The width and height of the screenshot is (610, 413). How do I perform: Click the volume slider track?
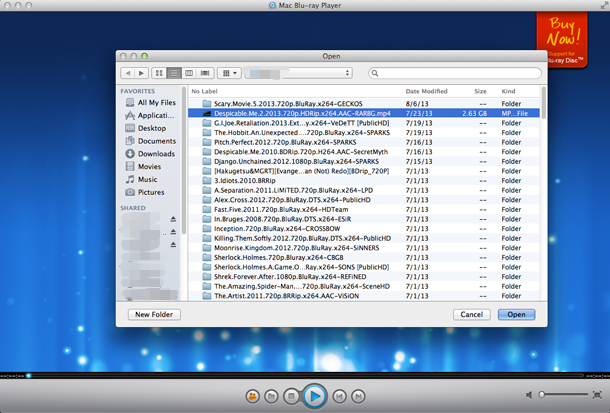pos(565,397)
